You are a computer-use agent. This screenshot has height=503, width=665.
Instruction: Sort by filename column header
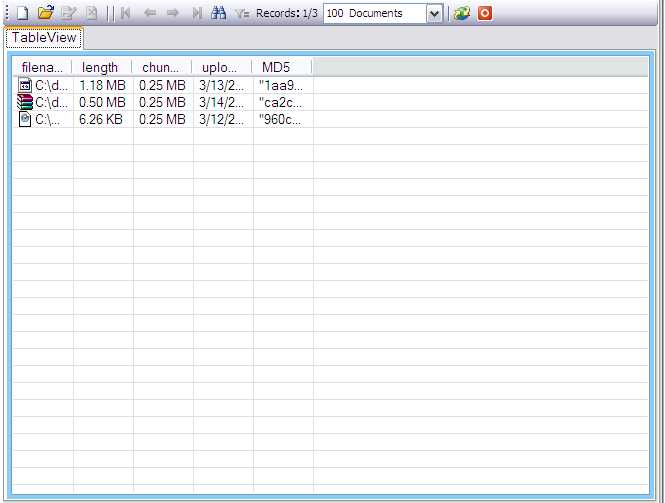(42, 67)
